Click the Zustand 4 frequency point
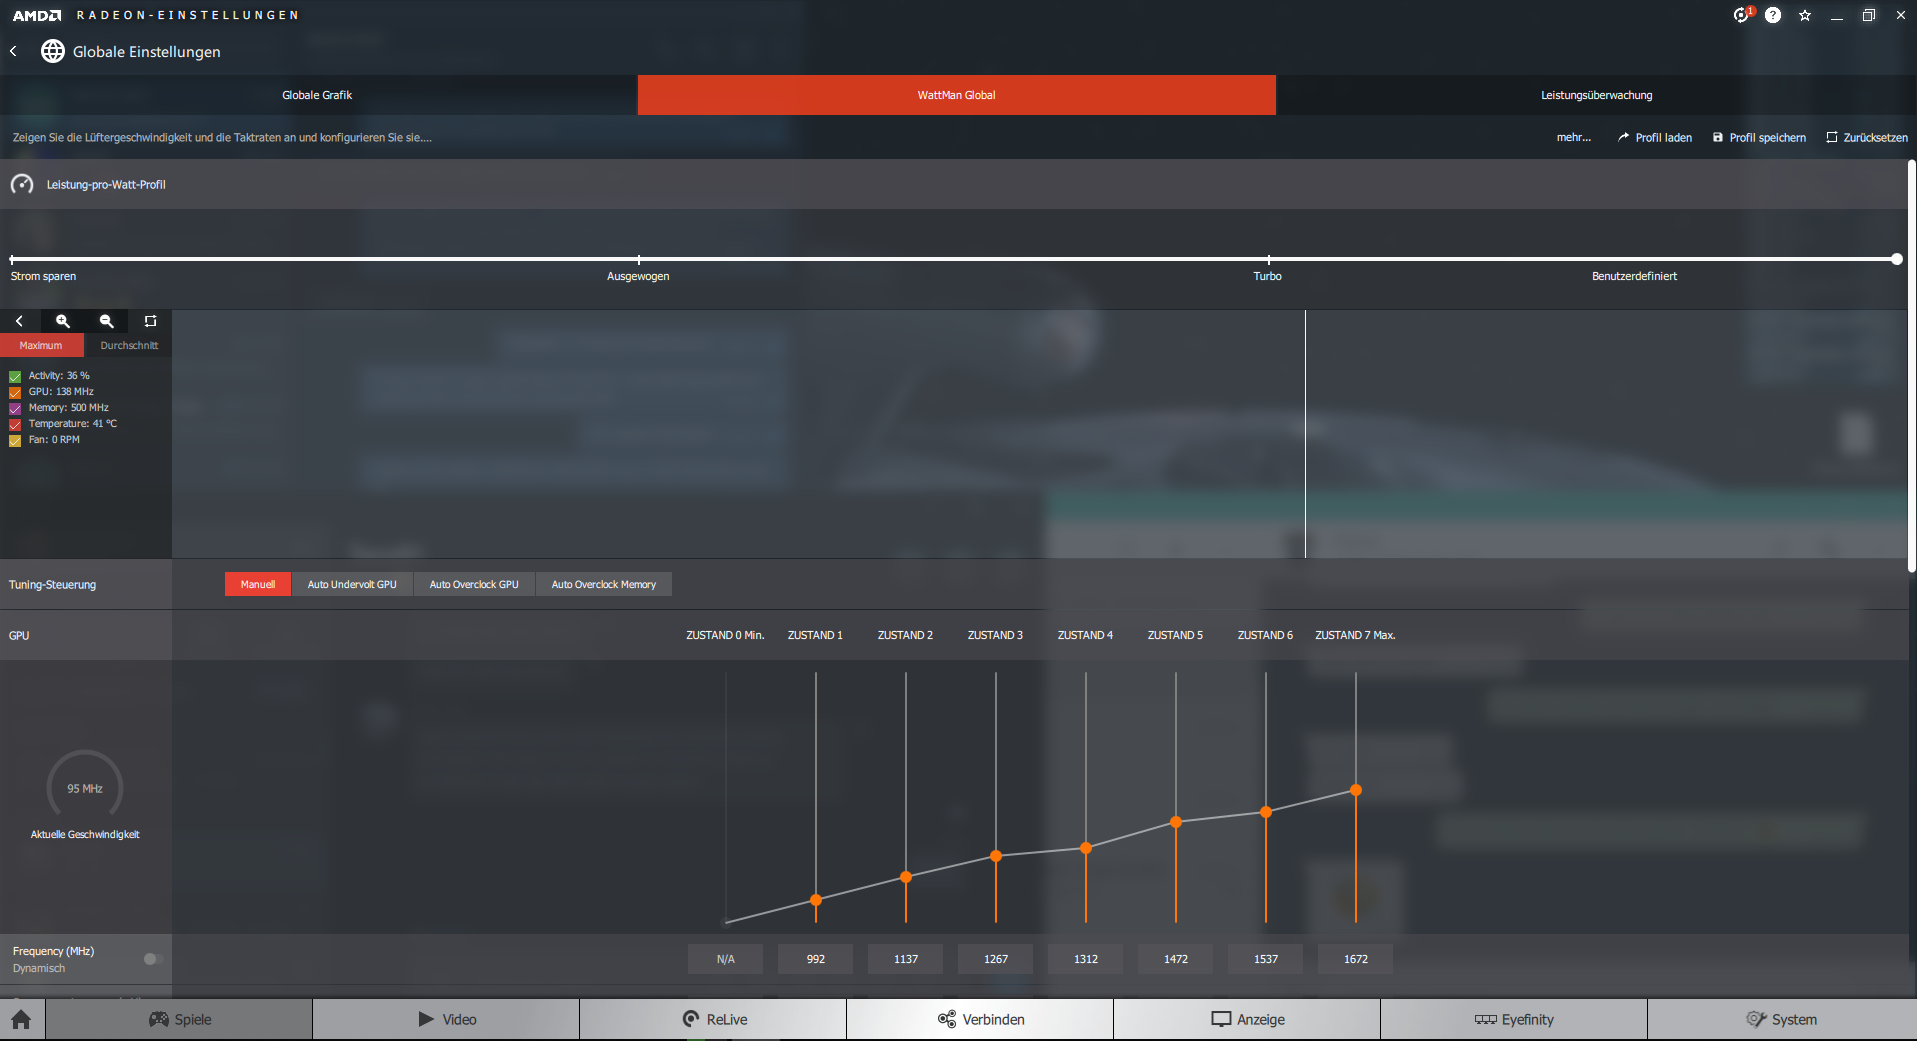 (x=1086, y=848)
